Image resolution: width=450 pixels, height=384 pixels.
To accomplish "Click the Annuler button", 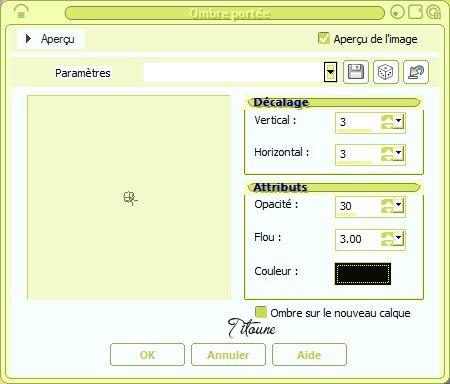I will coord(228,355).
